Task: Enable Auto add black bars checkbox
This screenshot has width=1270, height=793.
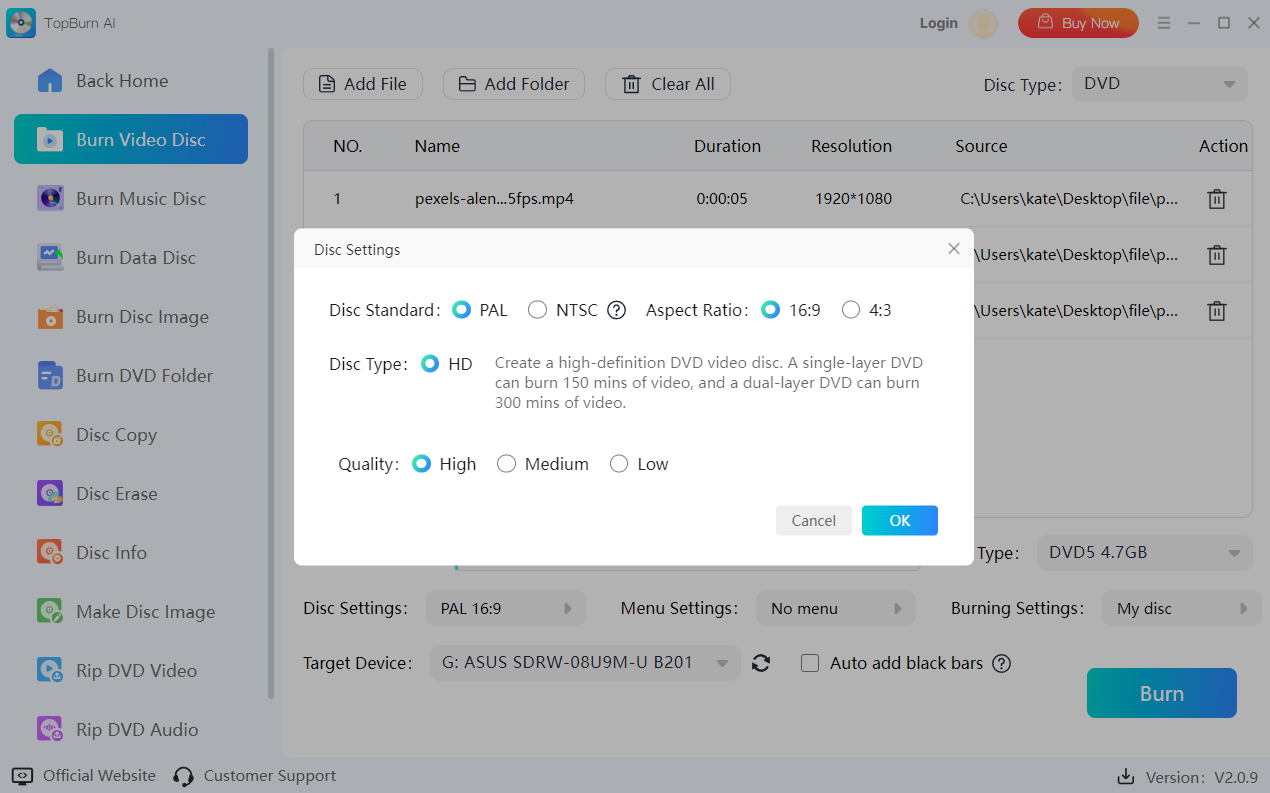Action: coord(811,663)
